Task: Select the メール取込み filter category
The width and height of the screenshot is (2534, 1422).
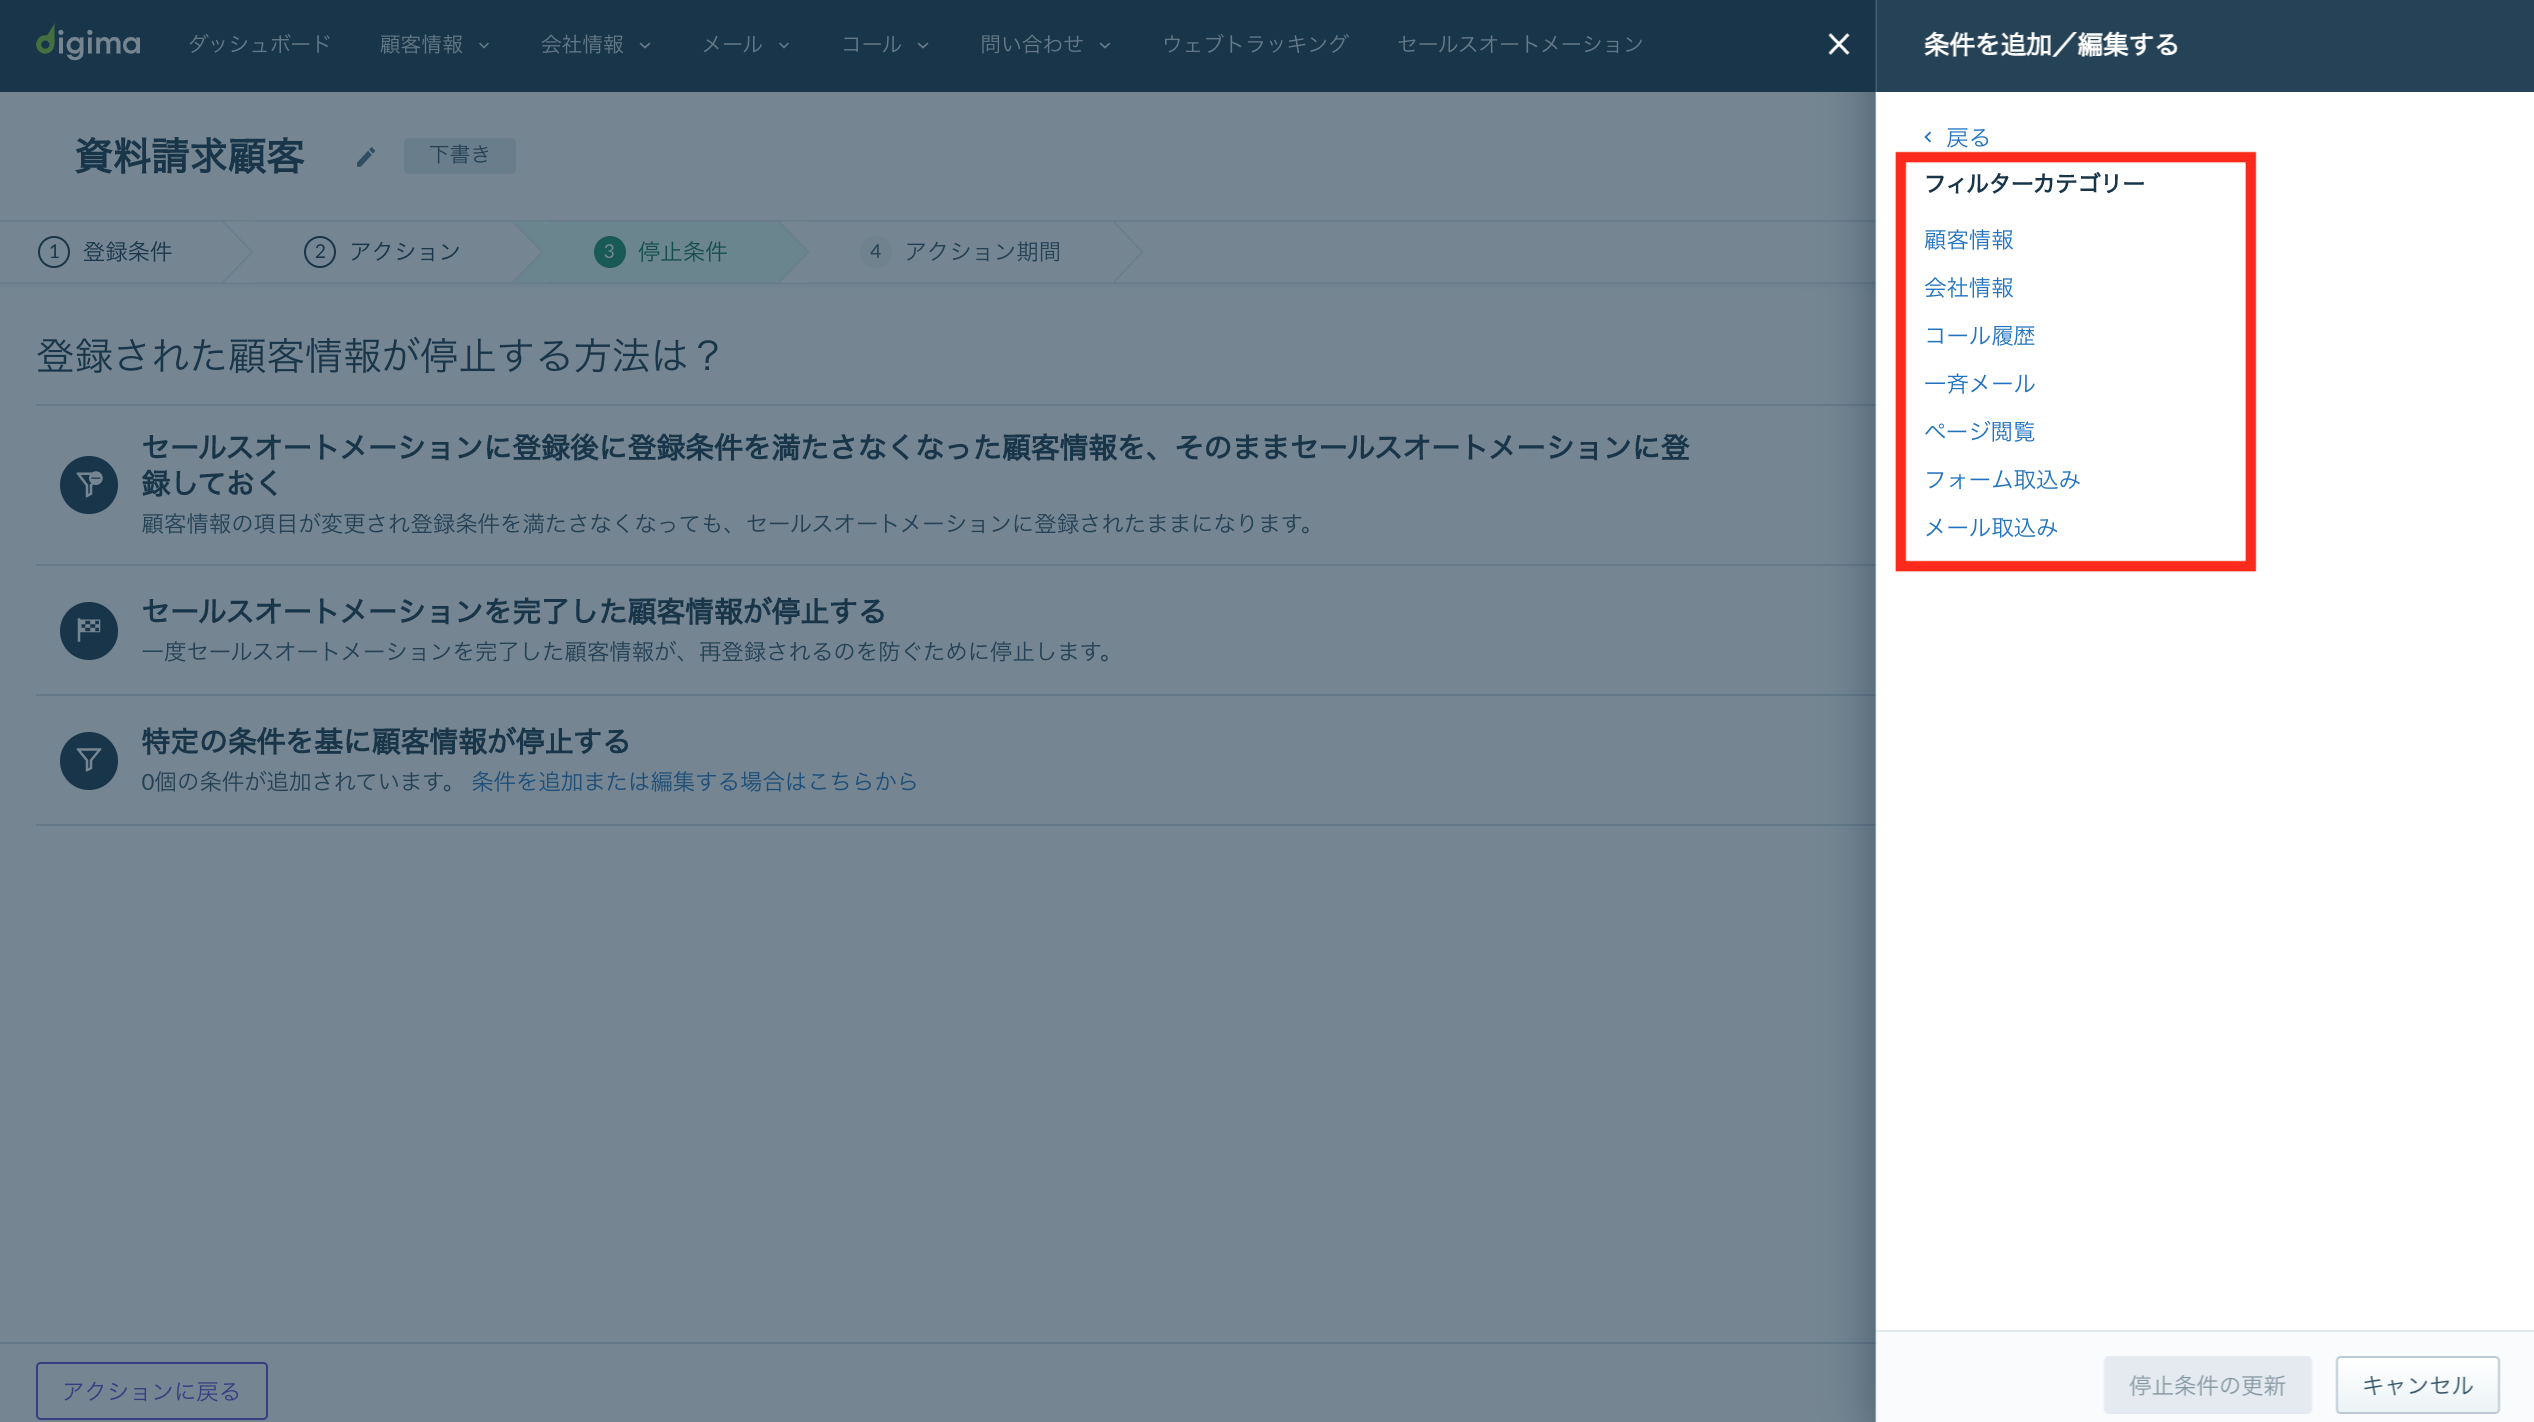Action: point(1990,527)
